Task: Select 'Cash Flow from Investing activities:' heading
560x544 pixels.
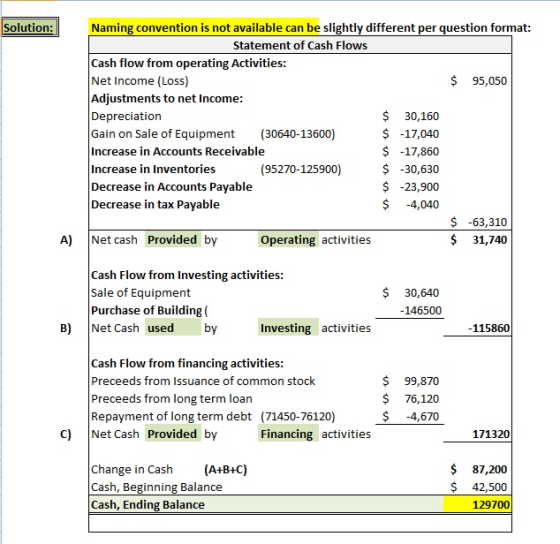Action: 187,275
